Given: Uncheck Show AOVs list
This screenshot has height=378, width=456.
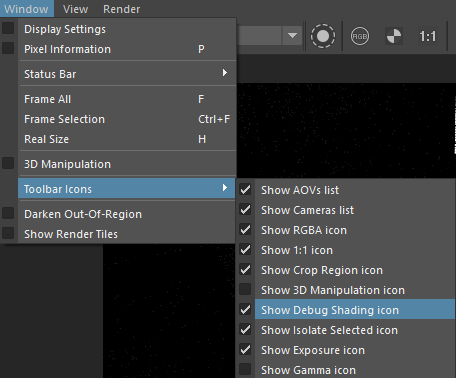Looking at the screenshot, I should [x=245, y=189].
